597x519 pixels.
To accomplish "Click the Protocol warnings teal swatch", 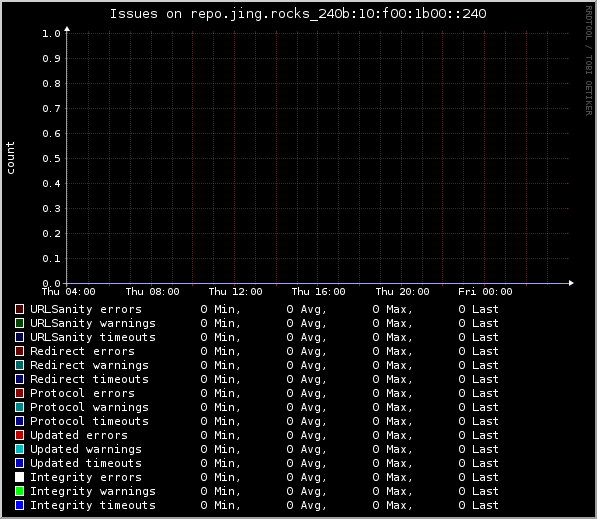I will 19,407.
